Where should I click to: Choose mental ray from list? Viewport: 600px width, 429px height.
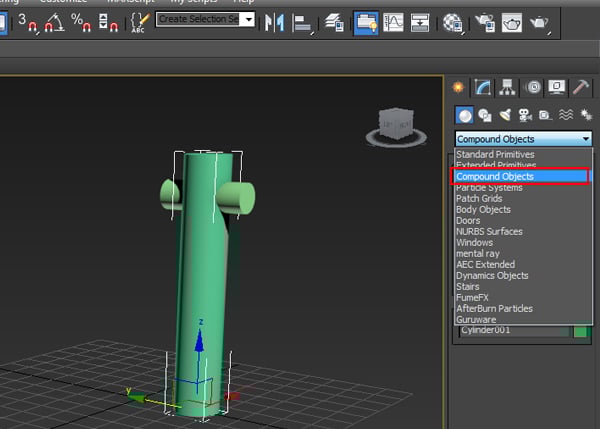[x=523, y=254]
